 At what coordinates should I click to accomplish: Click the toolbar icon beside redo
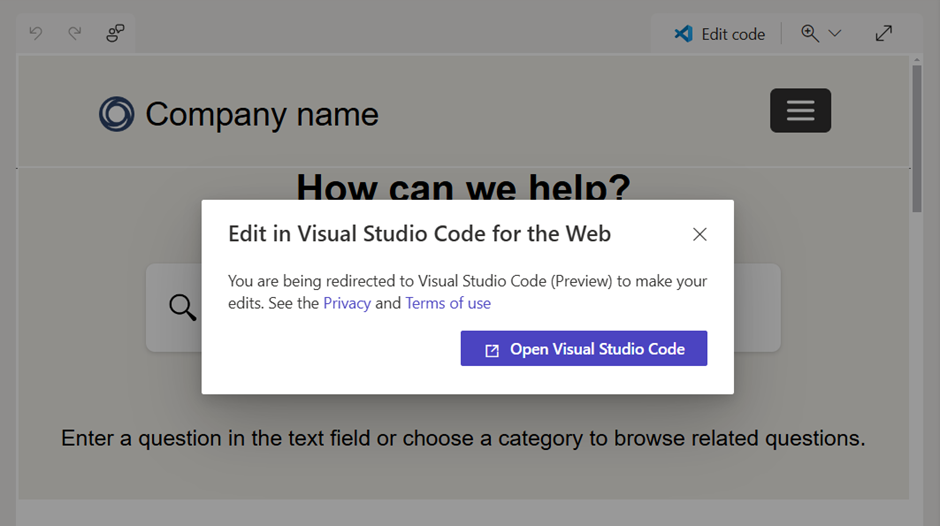[115, 34]
